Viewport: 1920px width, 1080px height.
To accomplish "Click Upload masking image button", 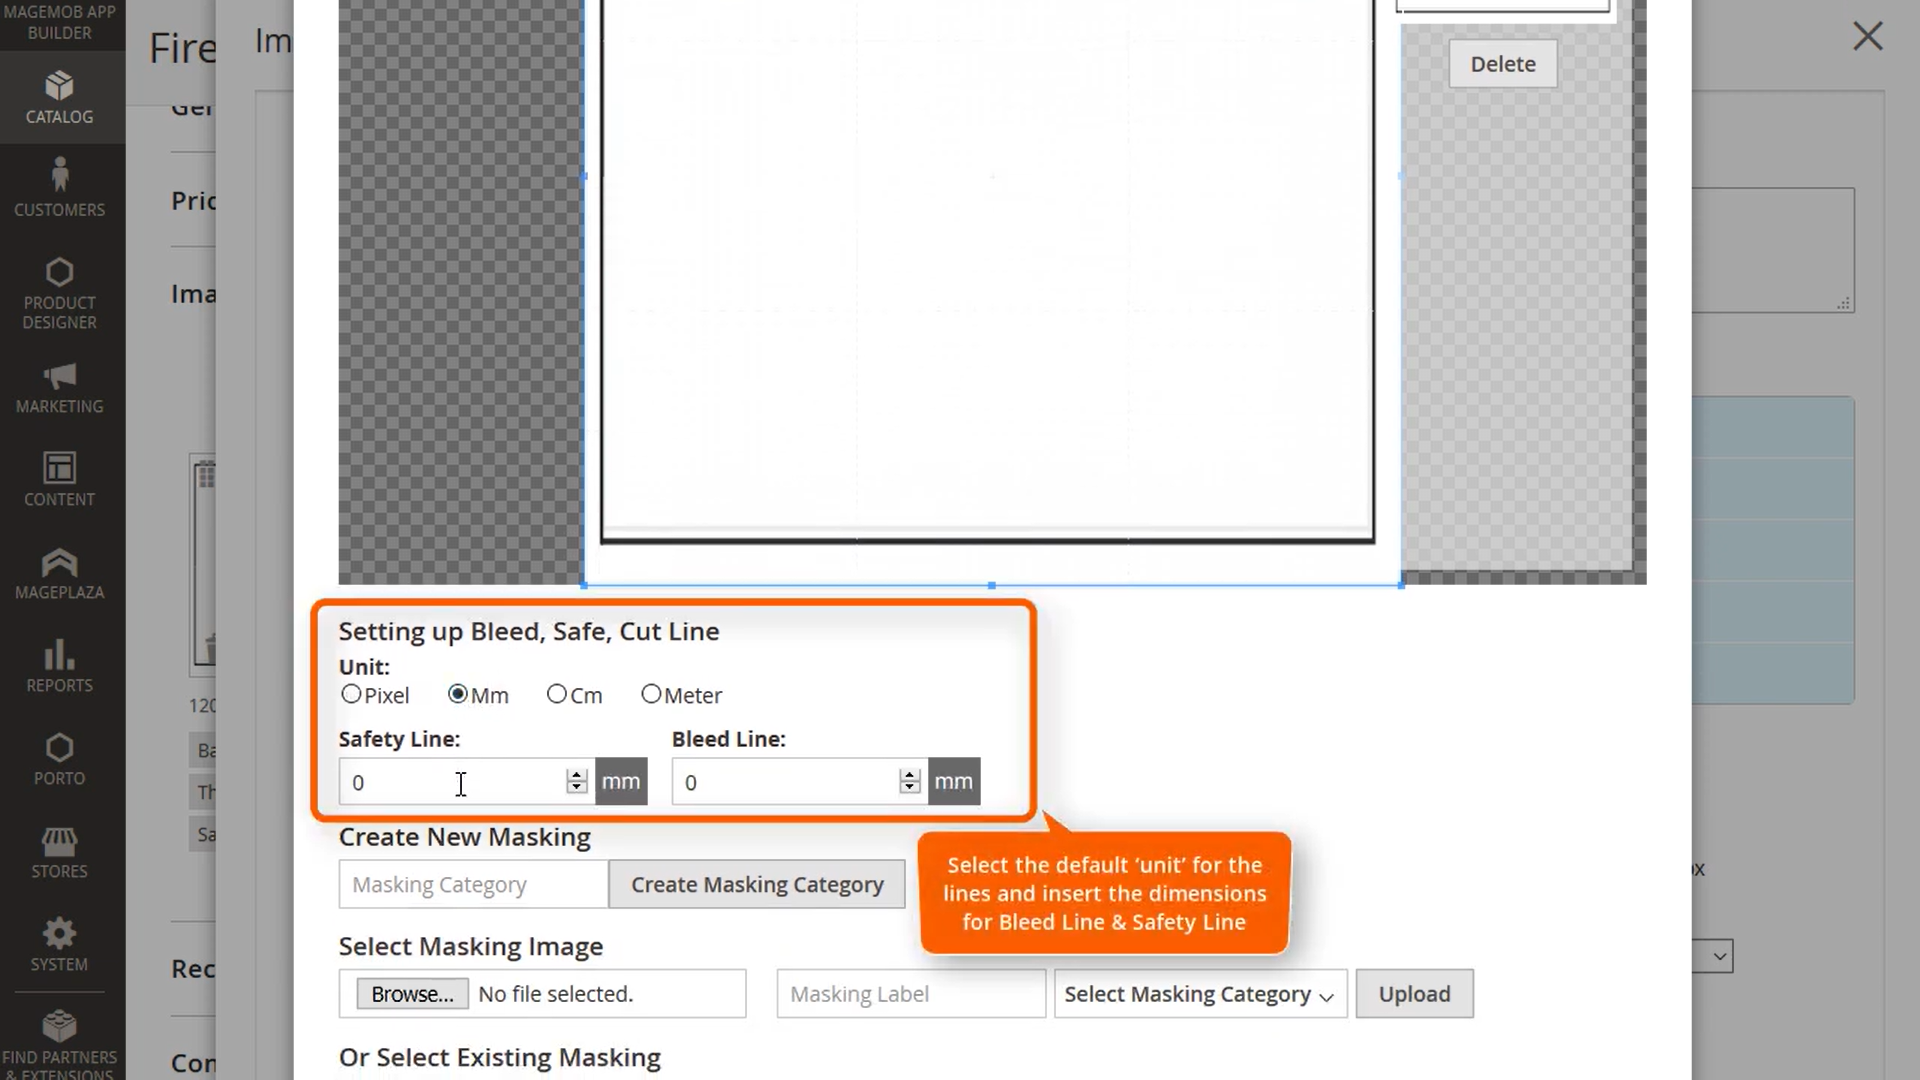I will click(1414, 993).
